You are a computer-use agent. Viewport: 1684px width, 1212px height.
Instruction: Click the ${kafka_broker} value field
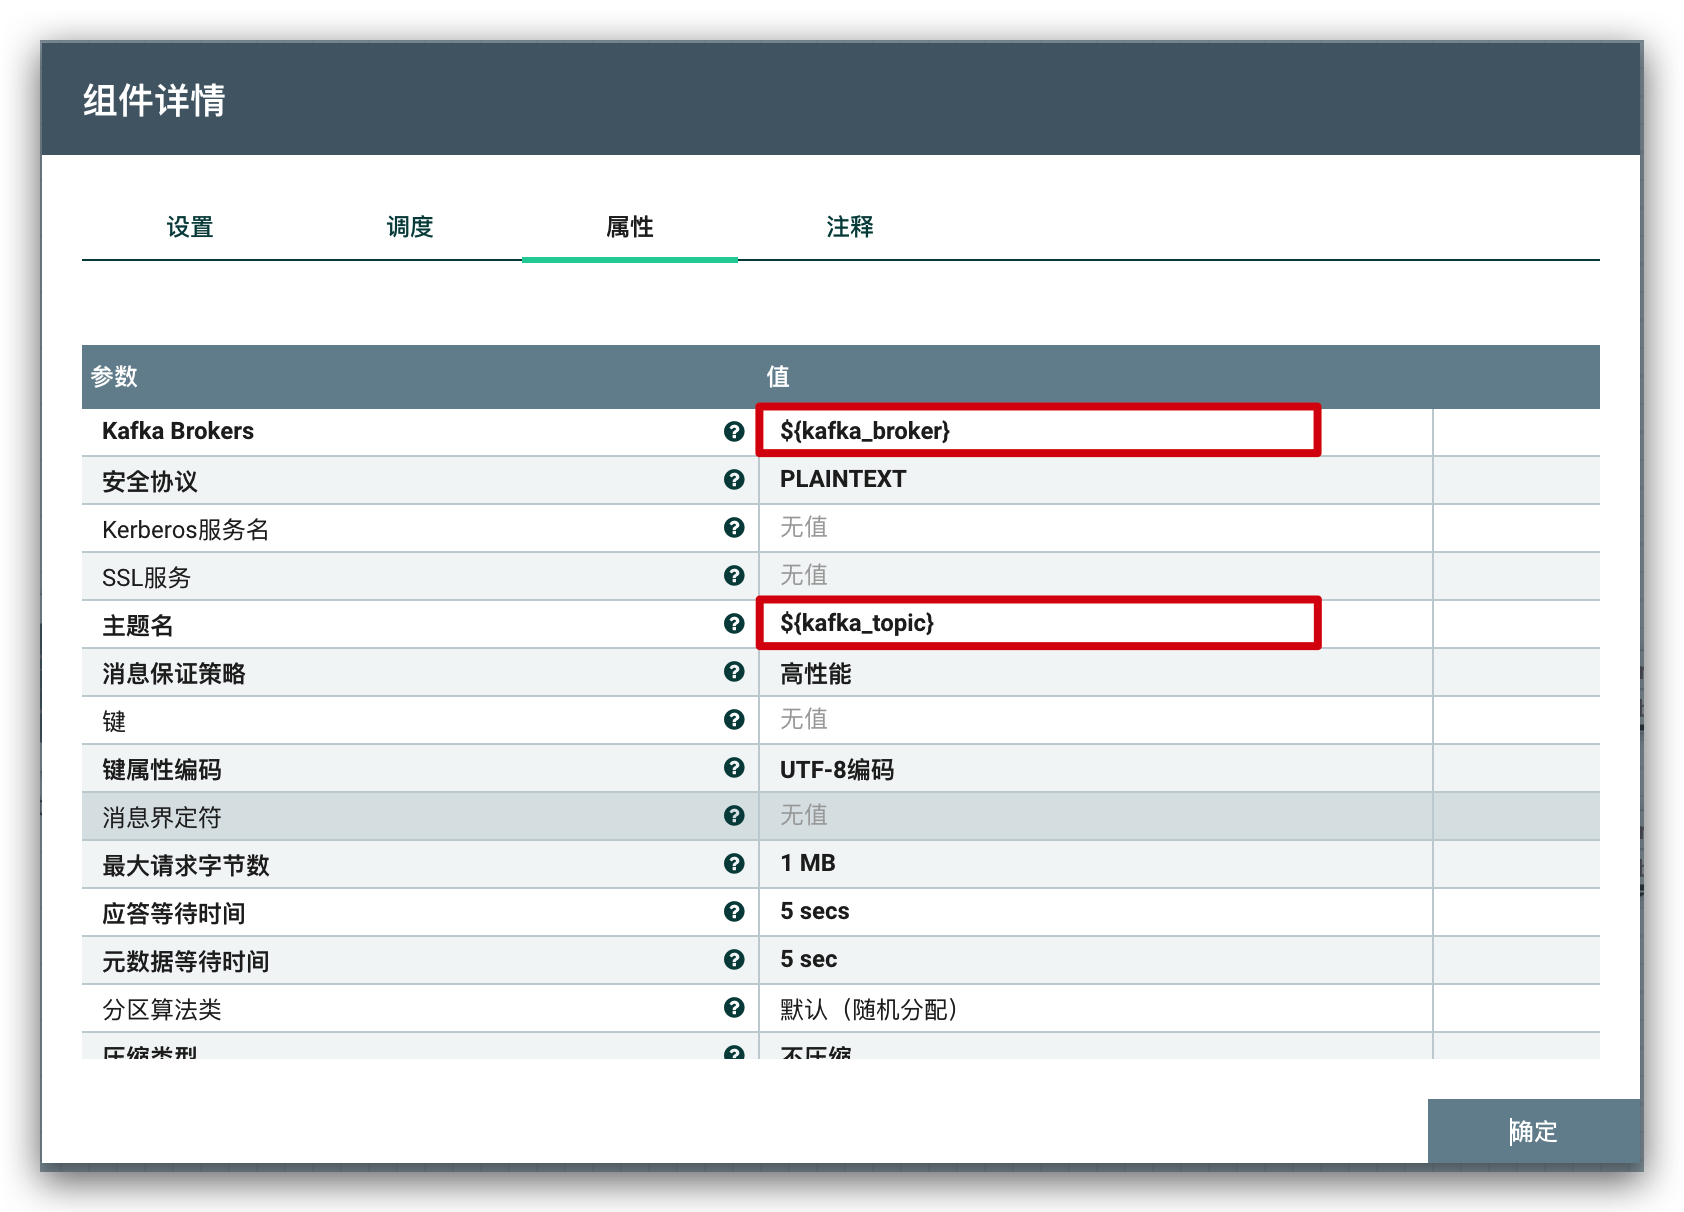click(x=1037, y=431)
